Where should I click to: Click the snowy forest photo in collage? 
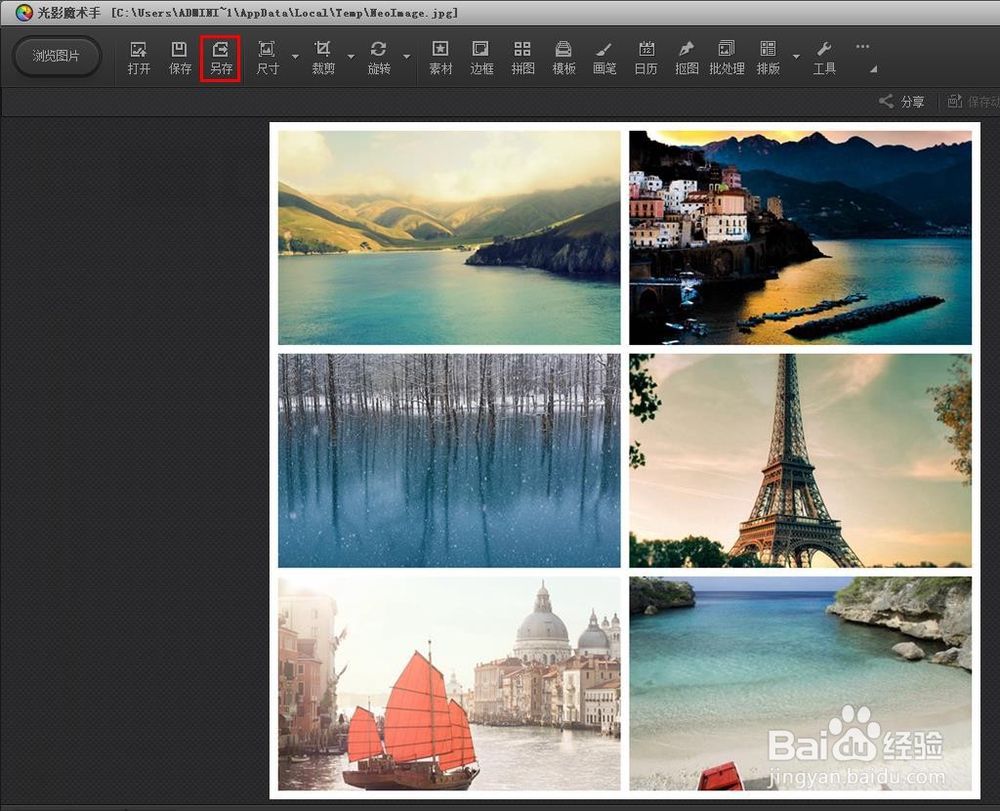(449, 460)
